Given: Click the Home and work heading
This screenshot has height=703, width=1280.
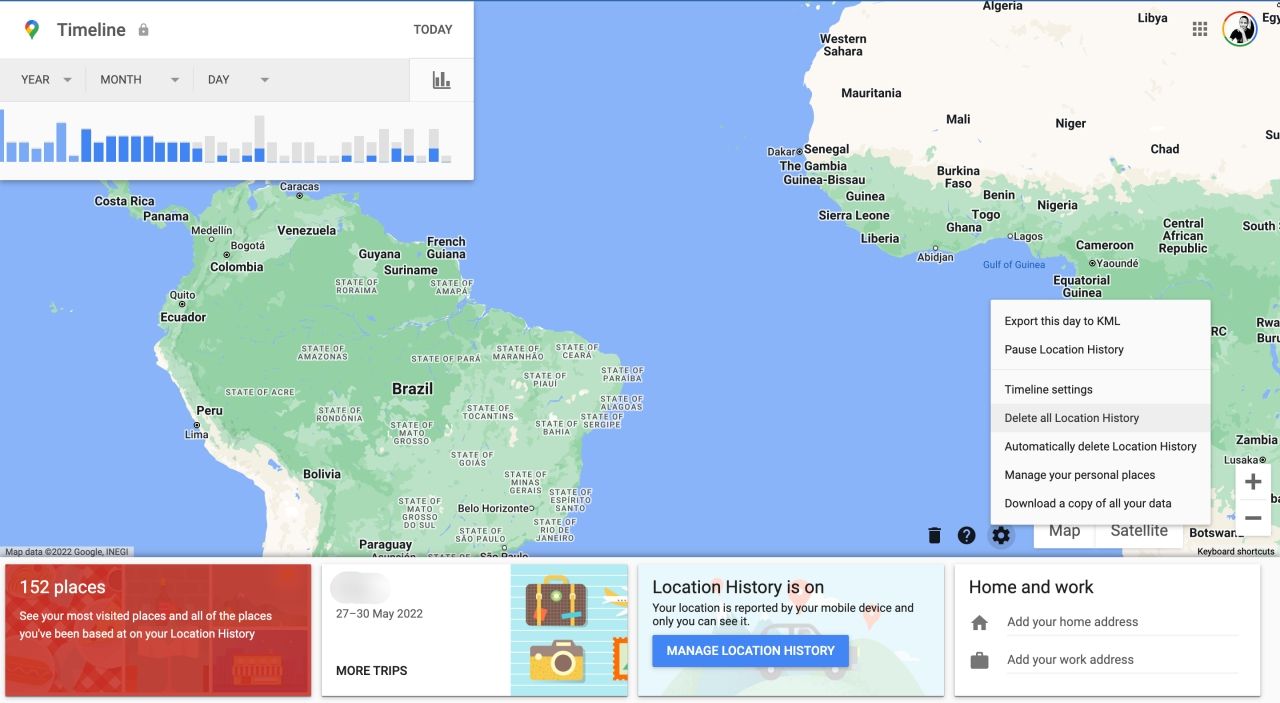Looking at the screenshot, I should click(x=1031, y=588).
